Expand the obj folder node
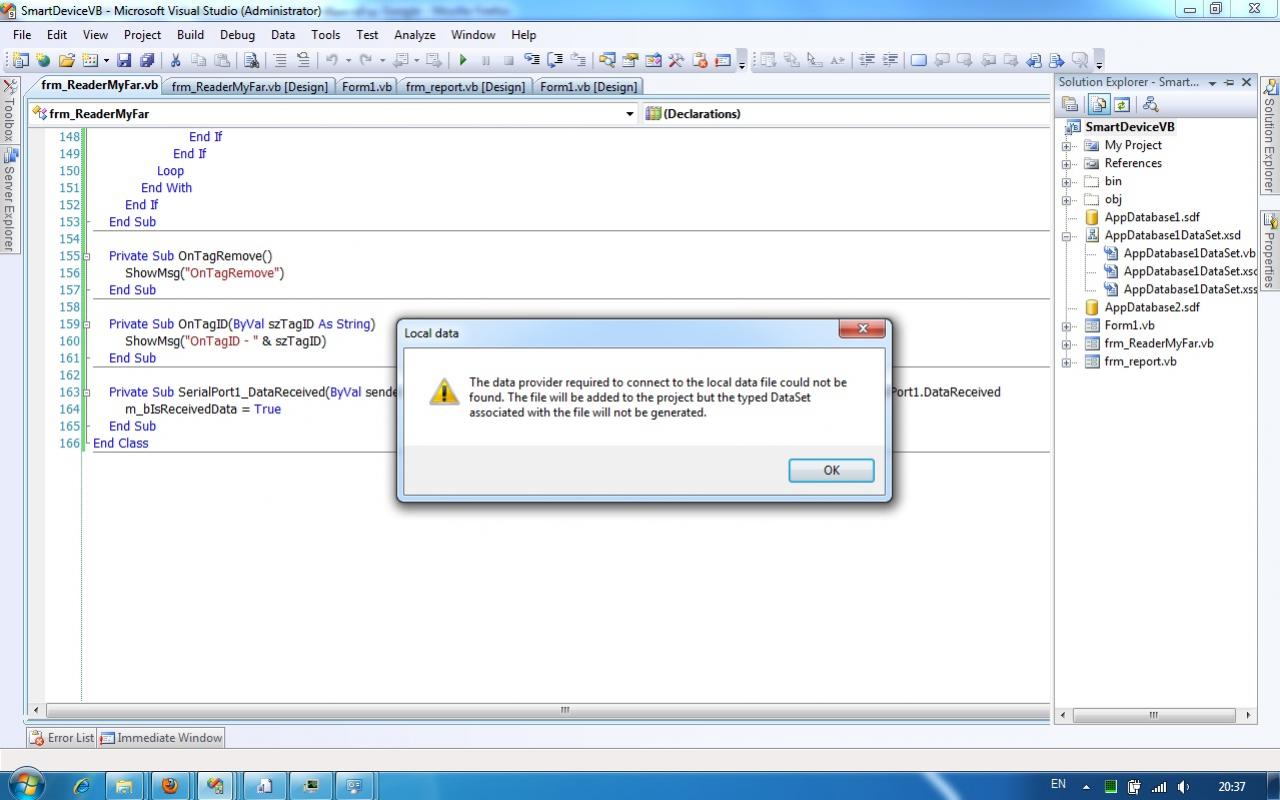The width and height of the screenshot is (1280, 800). 1066,200
